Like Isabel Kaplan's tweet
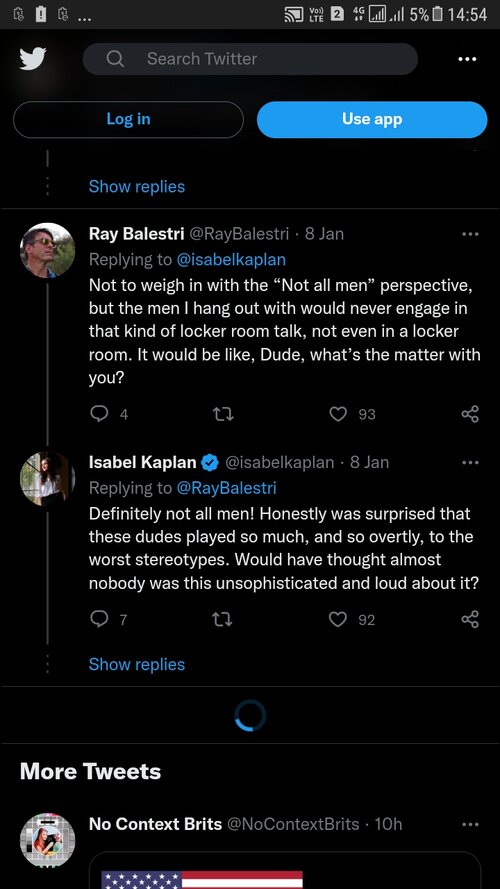The image size is (500, 889). [x=338, y=620]
